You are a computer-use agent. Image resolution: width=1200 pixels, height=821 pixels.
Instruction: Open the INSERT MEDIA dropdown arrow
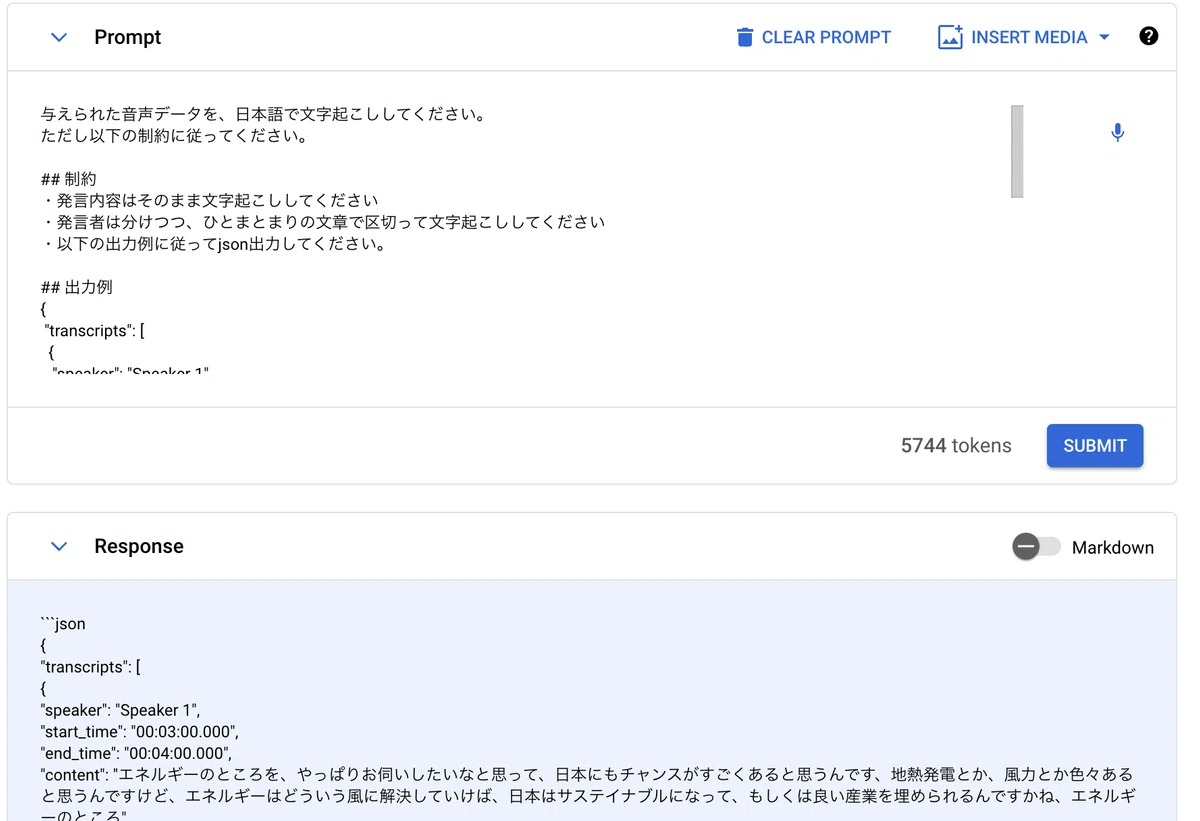(x=1104, y=37)
